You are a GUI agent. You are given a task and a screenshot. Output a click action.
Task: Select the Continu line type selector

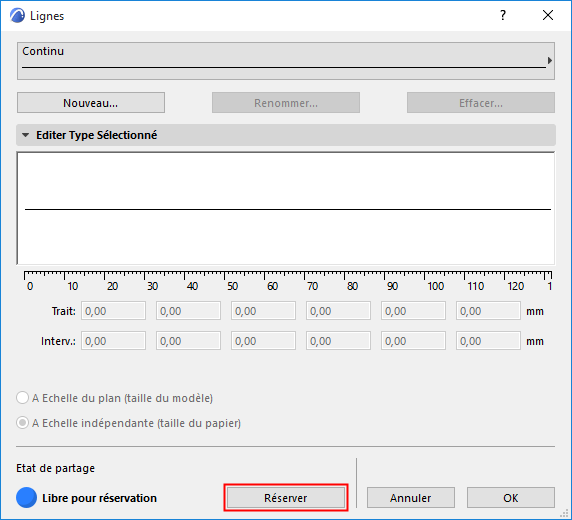click(286, 61)
